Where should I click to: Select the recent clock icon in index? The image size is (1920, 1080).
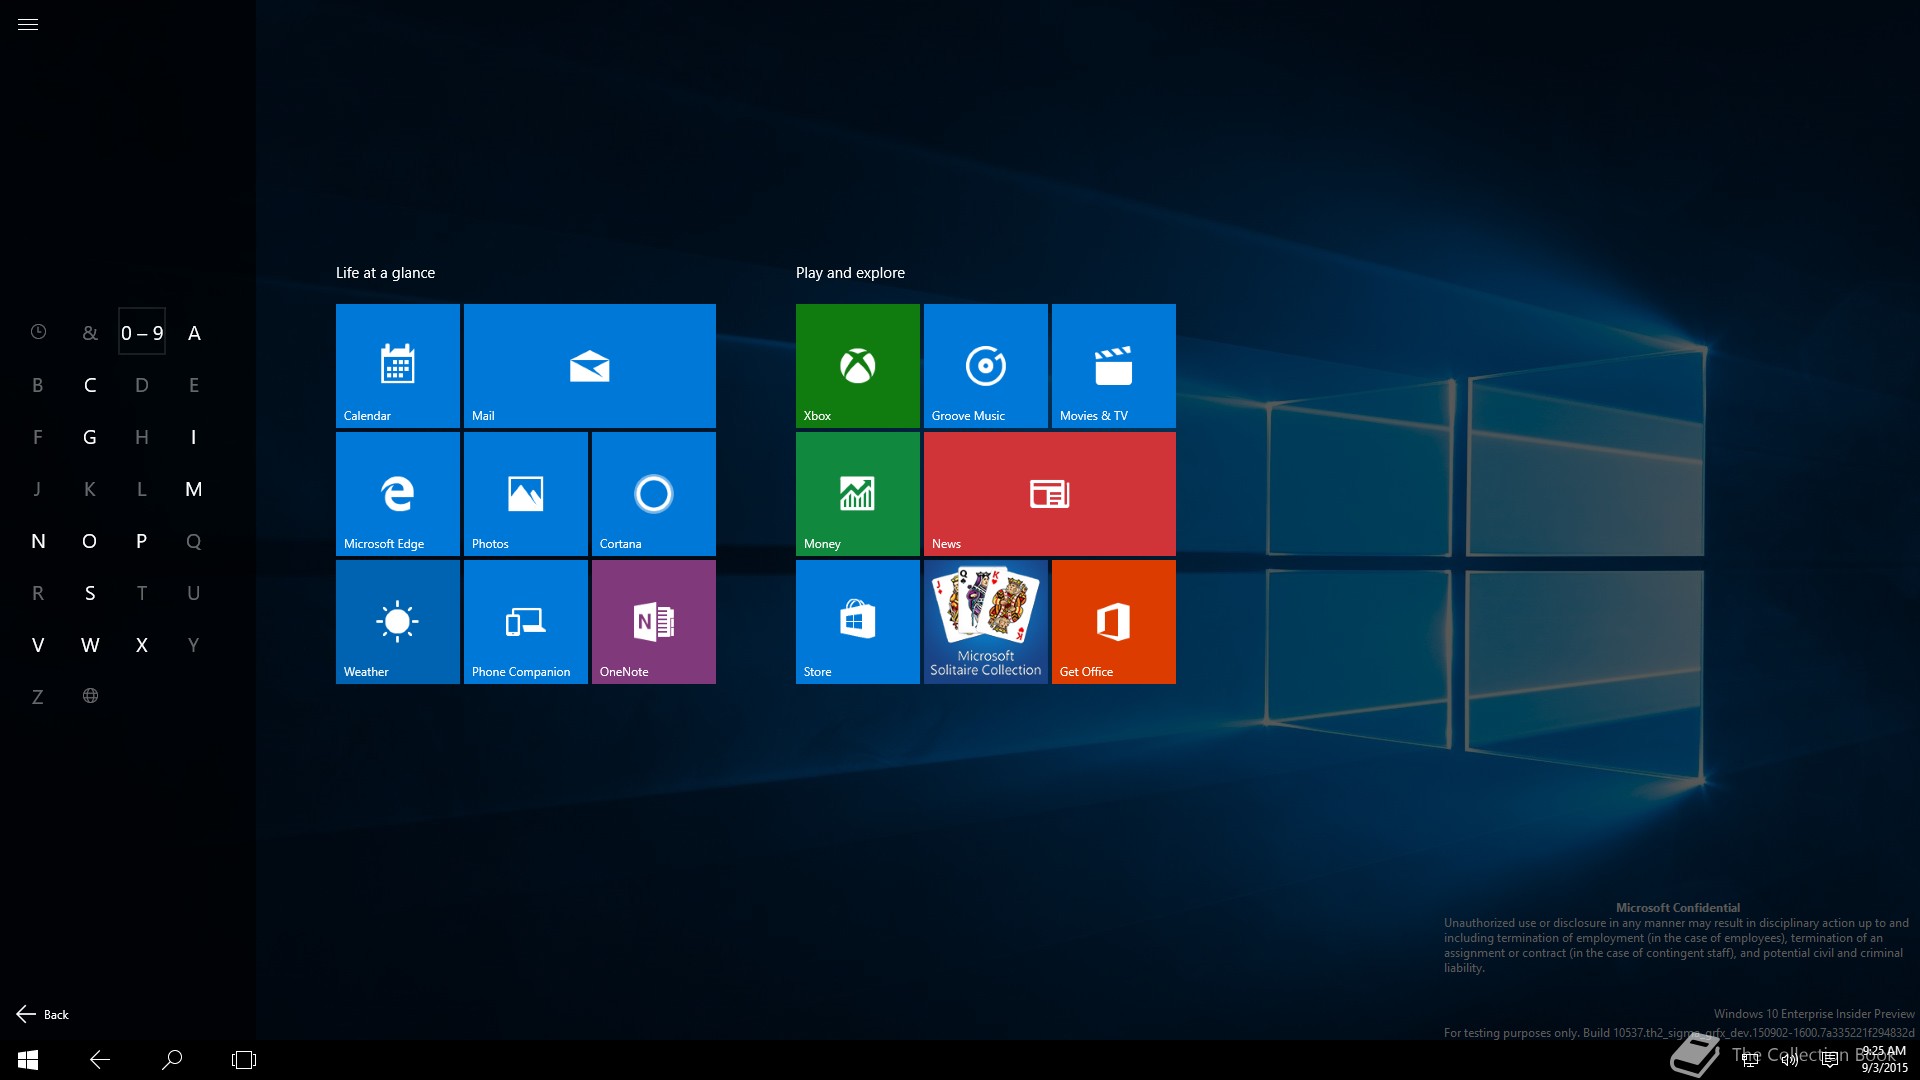pyautogui.click(x=38, y=332)
